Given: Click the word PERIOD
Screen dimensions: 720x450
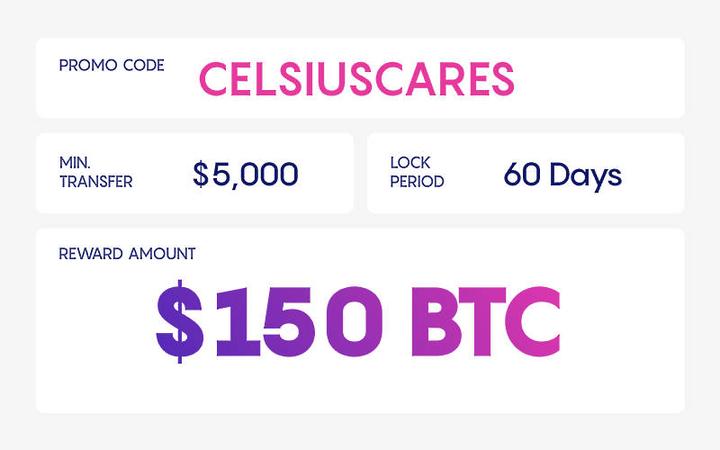Looking at the screenshot, I should pyautogui.click(x=417, y=182).
